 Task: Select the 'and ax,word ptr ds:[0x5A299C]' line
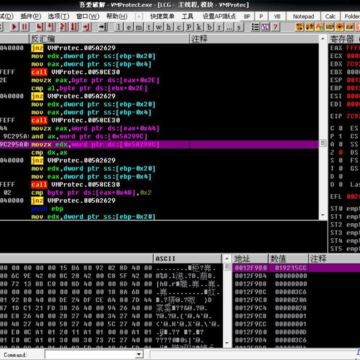pyautogui.click(x=159, y=136)
